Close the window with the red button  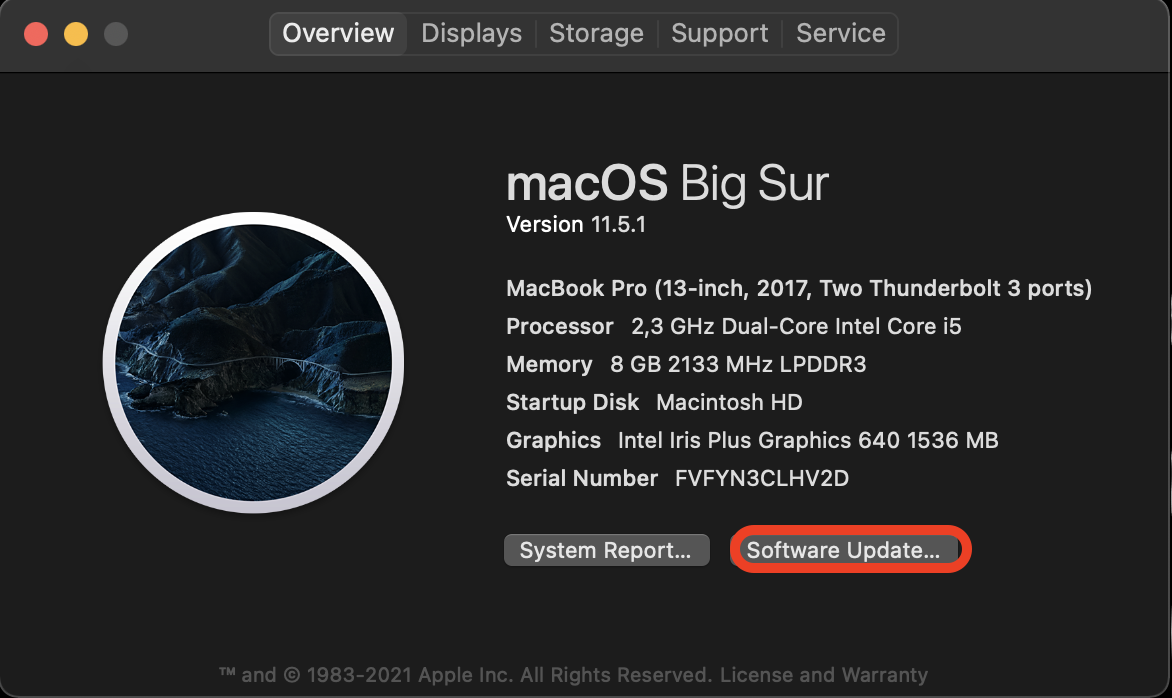pyautogui.click(x=36, y=34)
